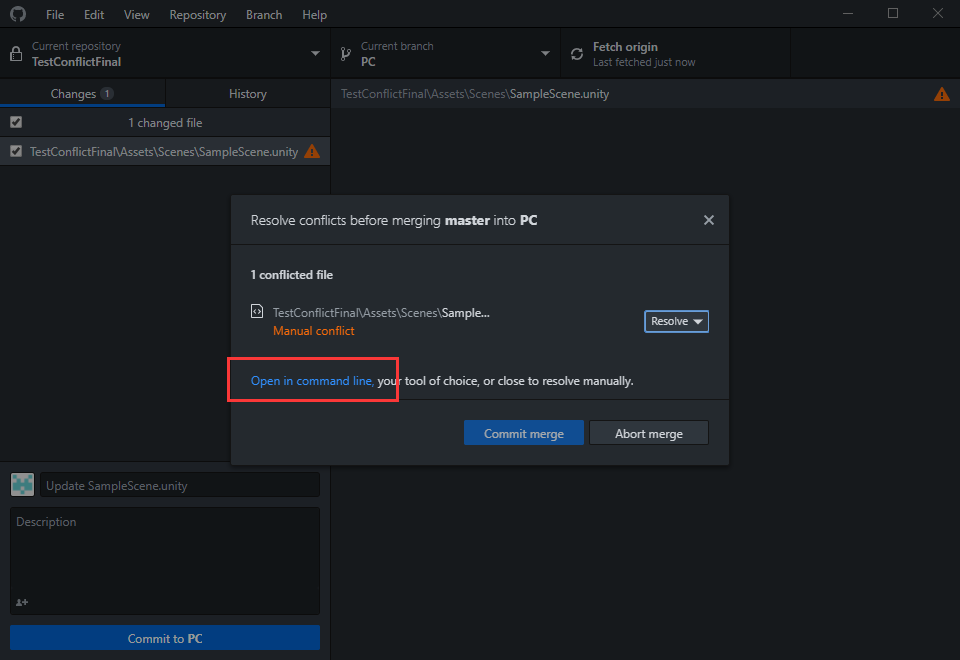Close the resolve conflicts dialog

pyautogui.click(x=708, y=220)
